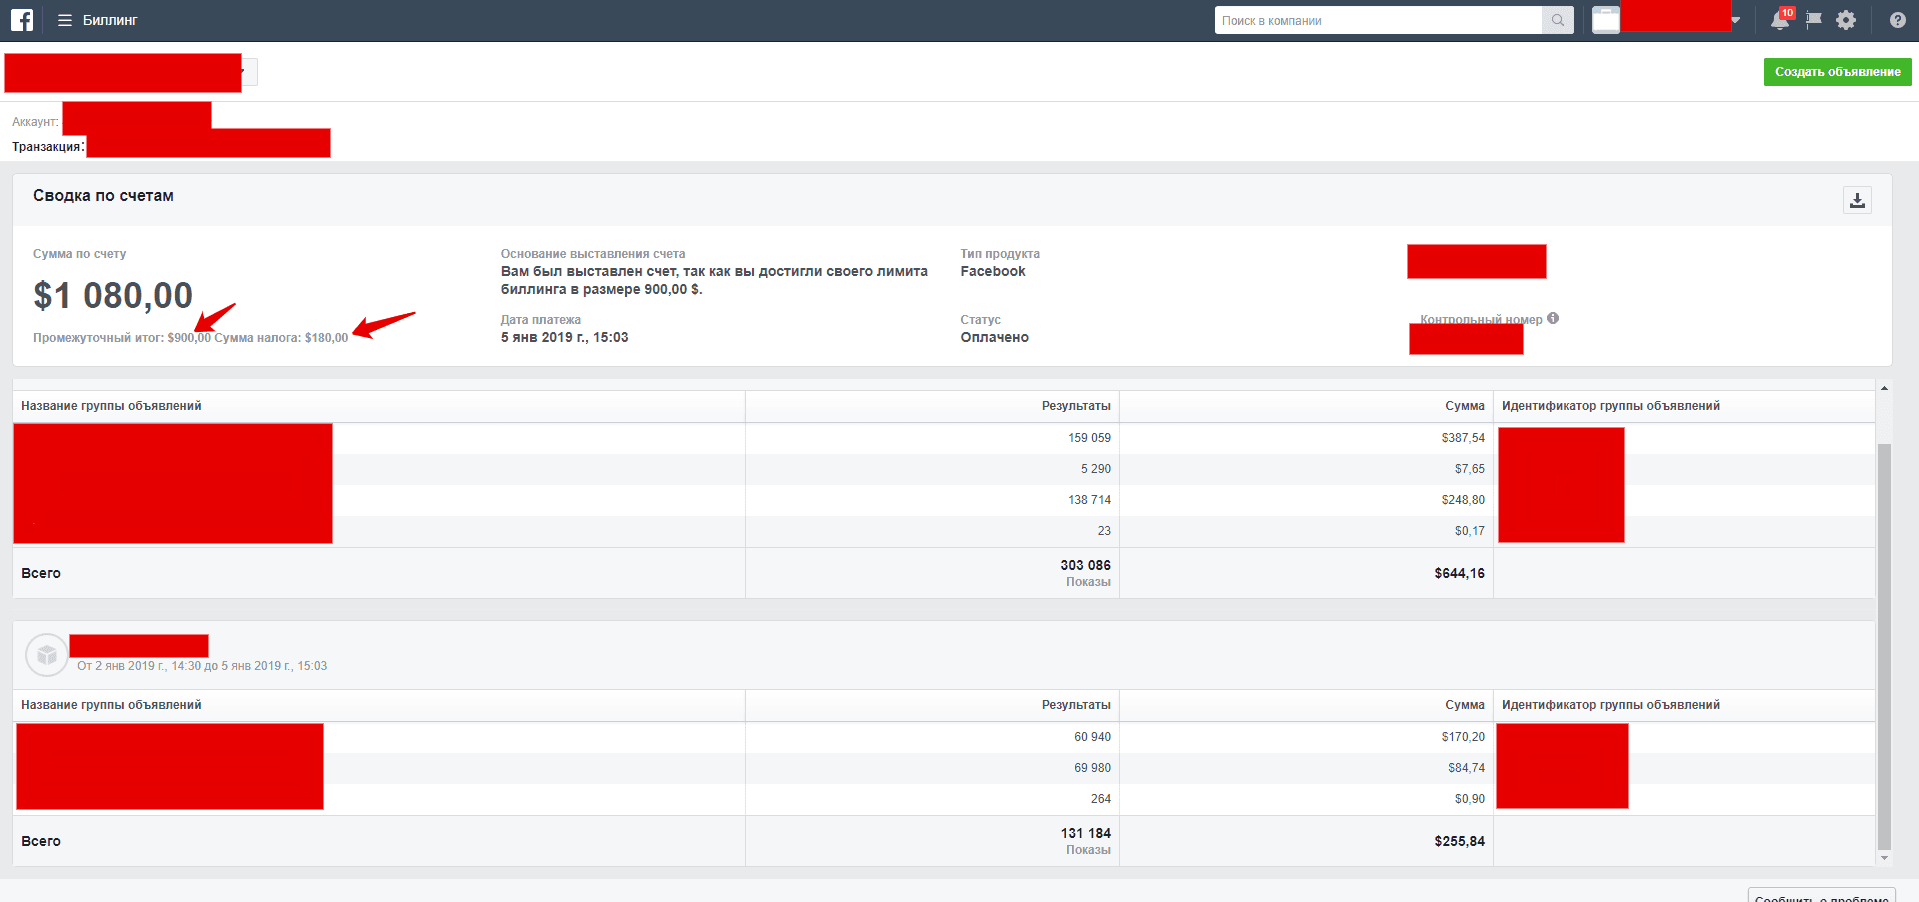Select the 138 714 results cell
This screenshot has width=1919, height=902.
point(1089,500)
